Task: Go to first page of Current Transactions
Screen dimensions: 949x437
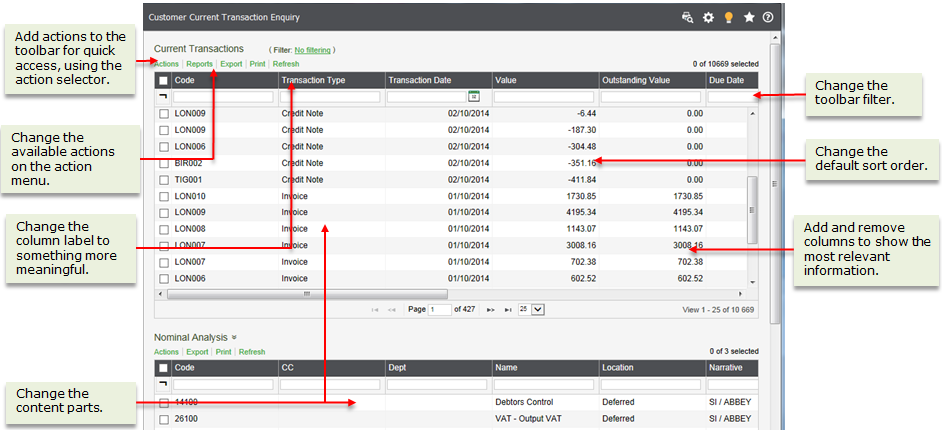Action: (x=375, y=309)
